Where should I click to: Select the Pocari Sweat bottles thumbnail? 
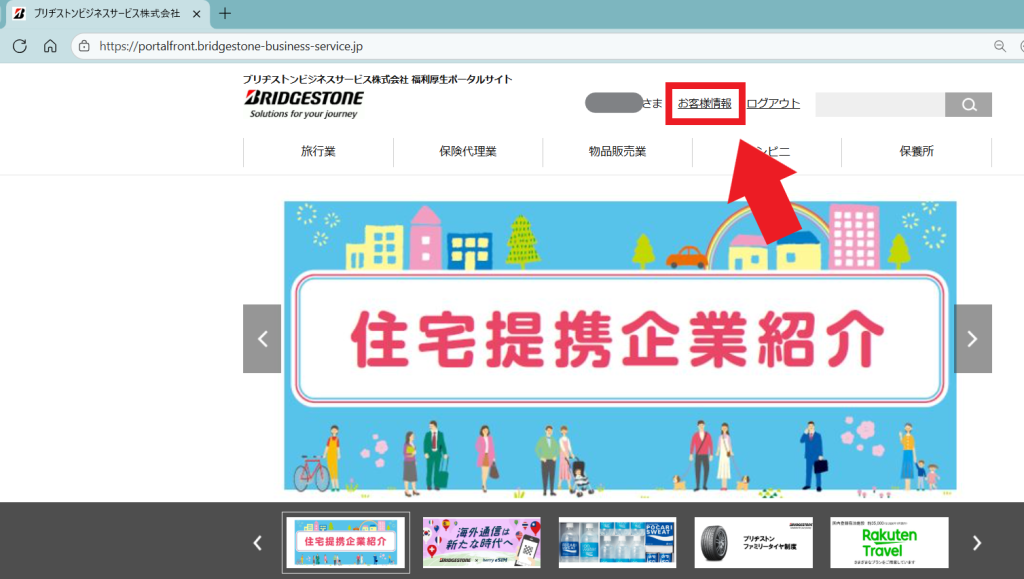point(617,543)
